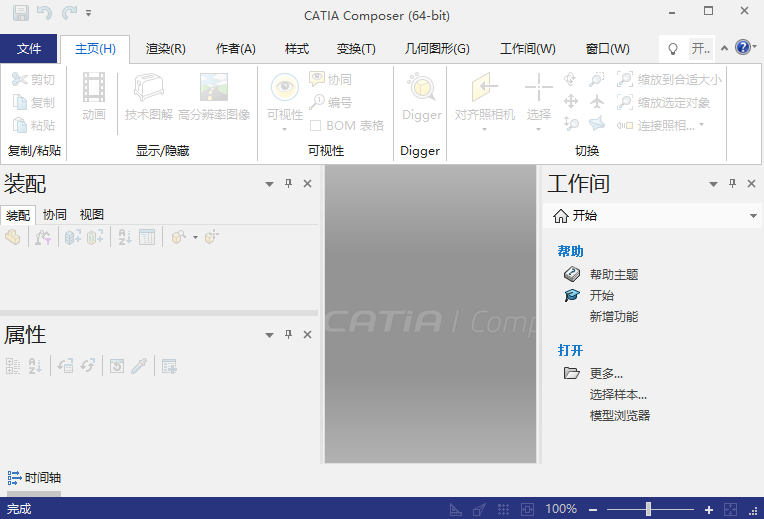
Task: Click the 选择 crosshair tool
Action: coord(538,88)
